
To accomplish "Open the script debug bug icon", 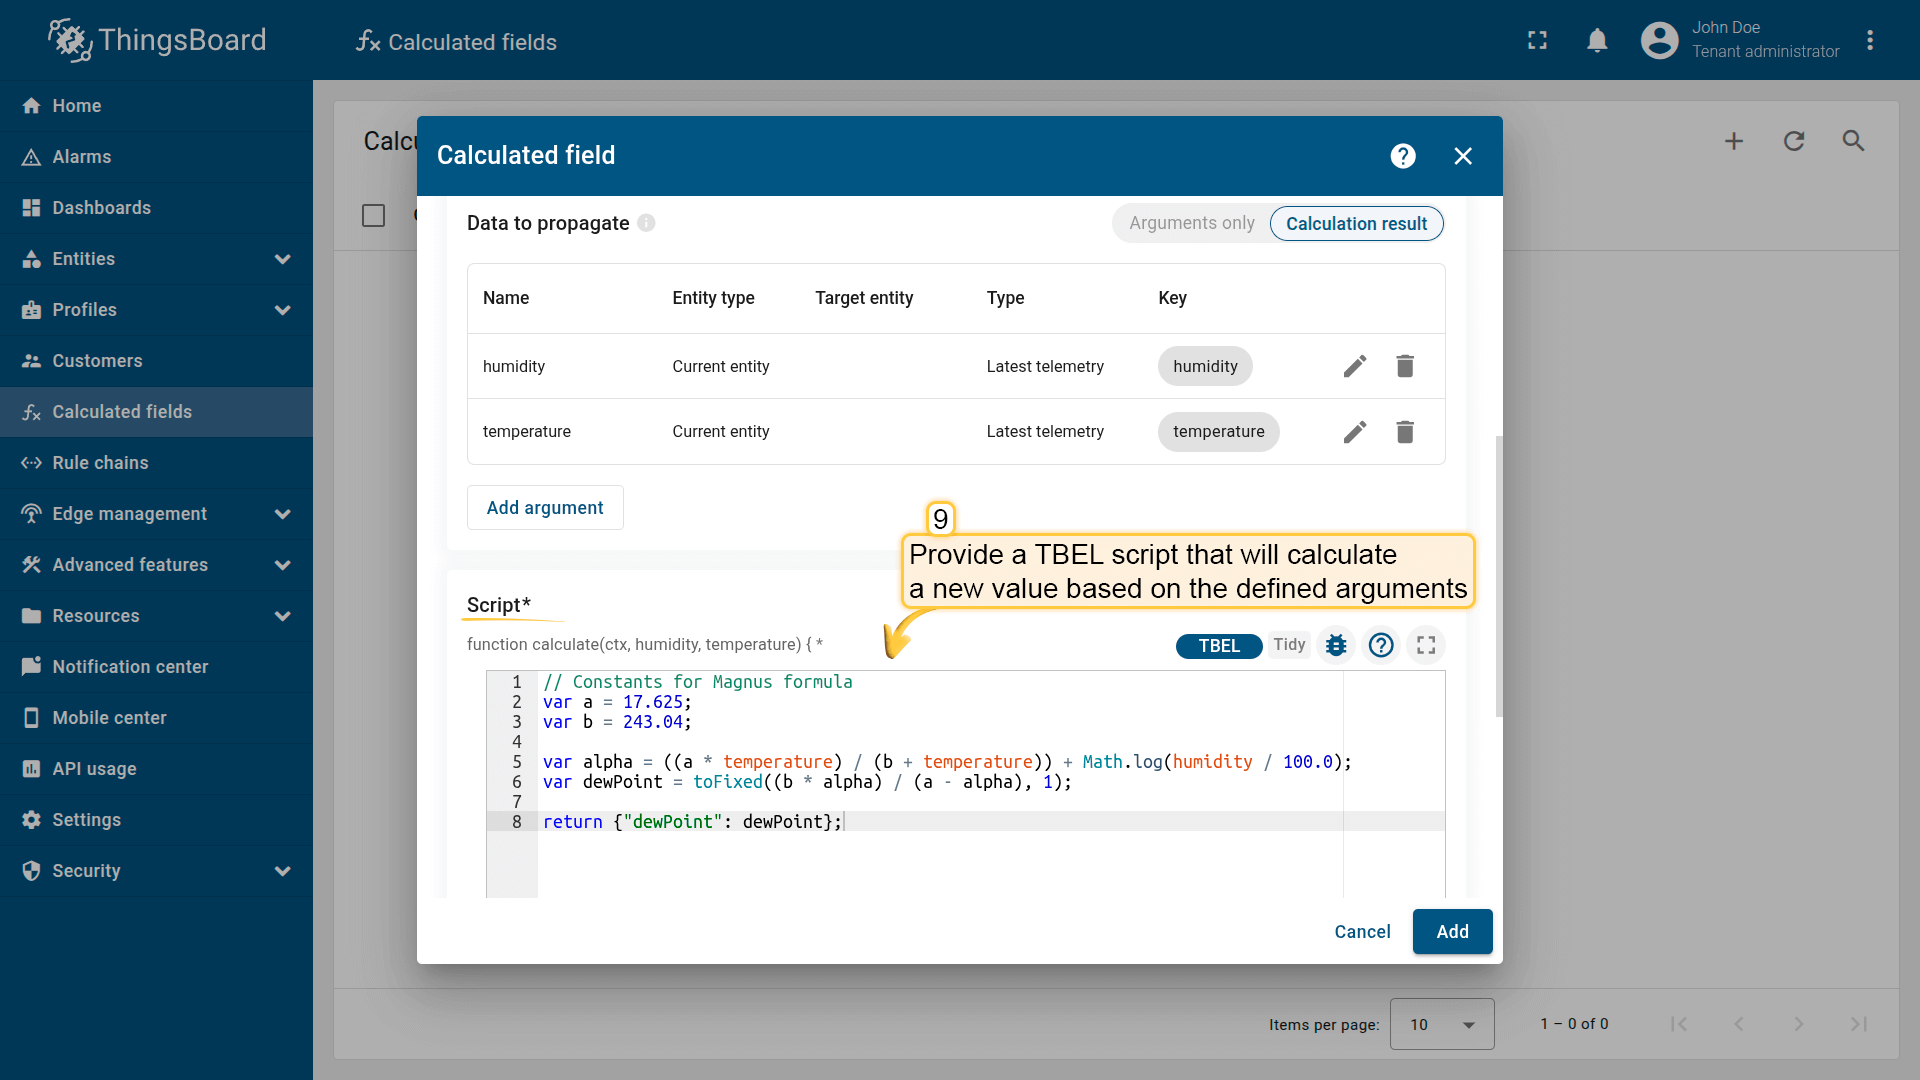I will point(1336,645).
